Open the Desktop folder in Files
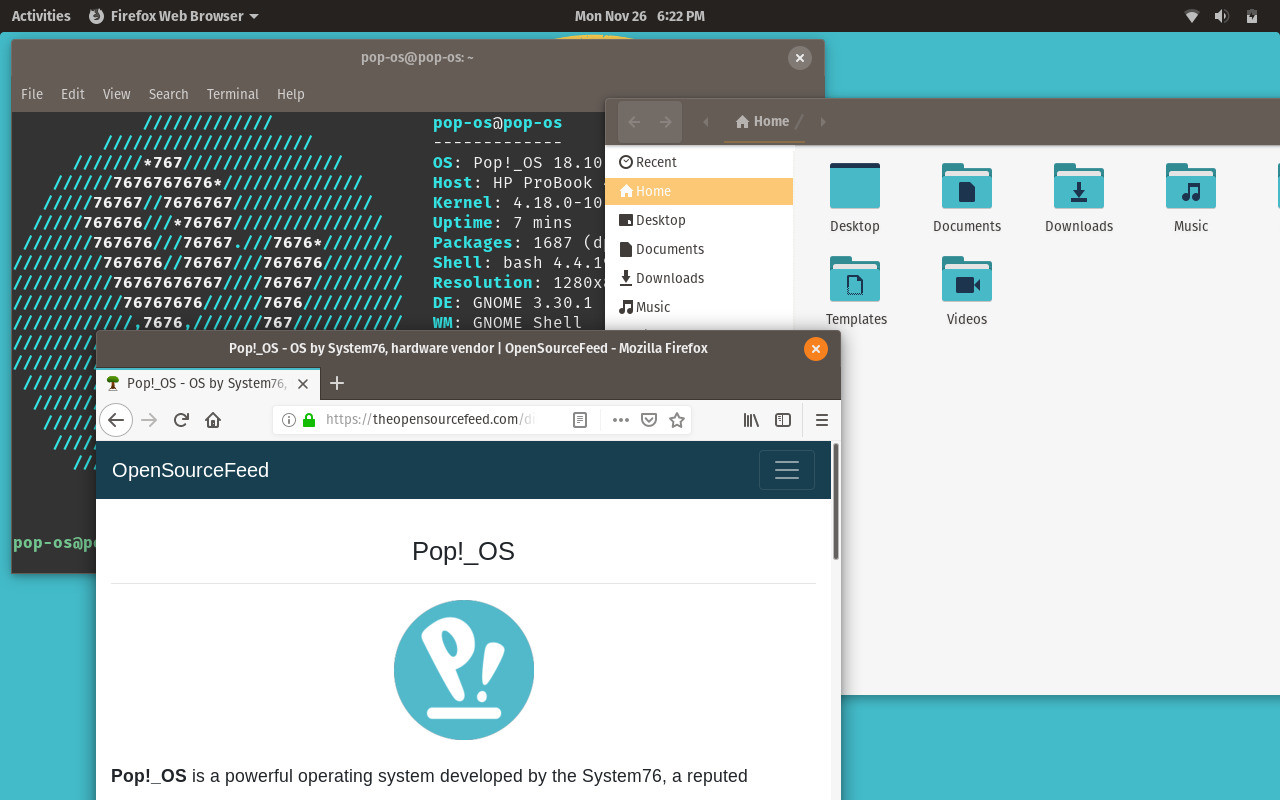1280x800 pixels. pyautogui.click(x=855, y=195)
